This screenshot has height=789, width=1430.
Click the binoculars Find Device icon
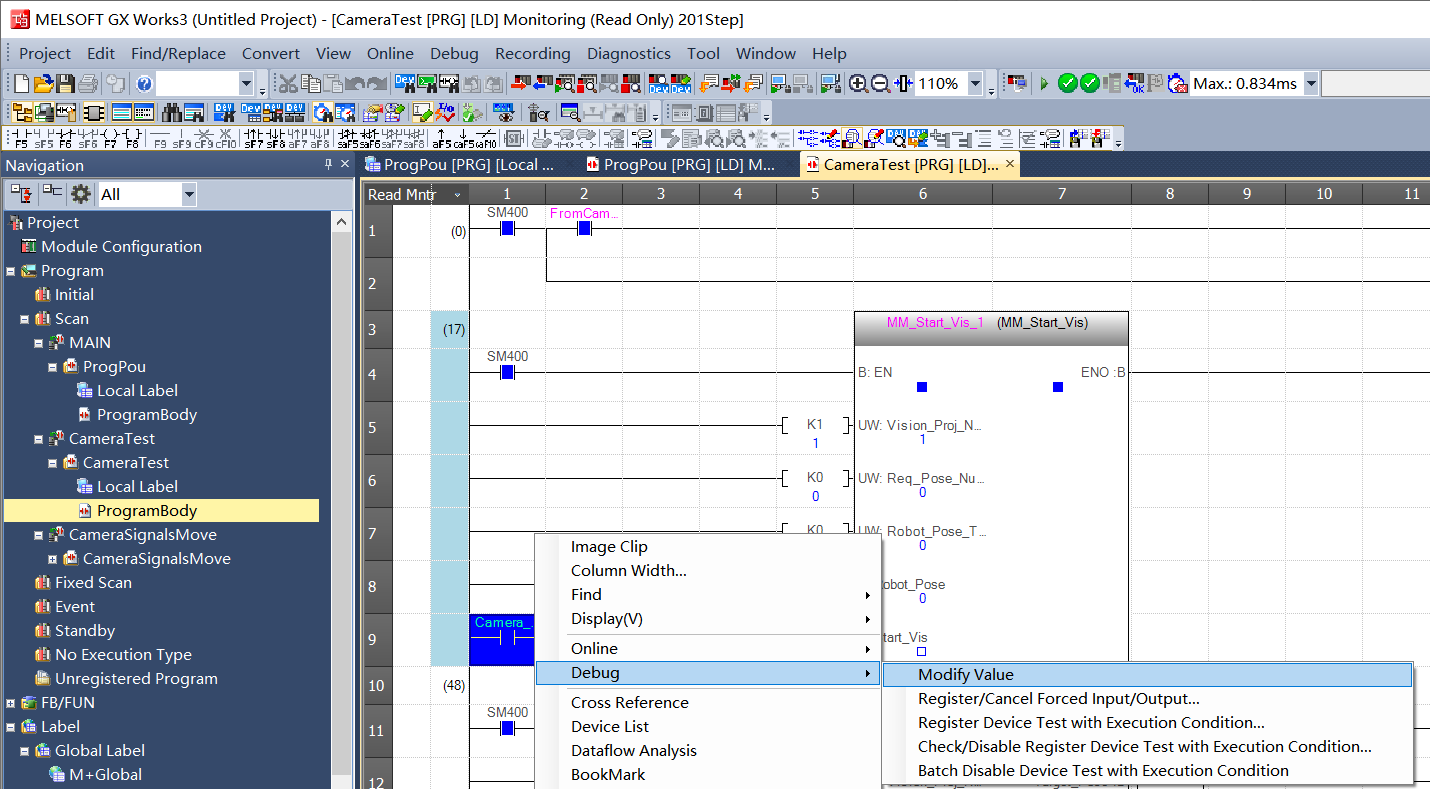[171, 112]
